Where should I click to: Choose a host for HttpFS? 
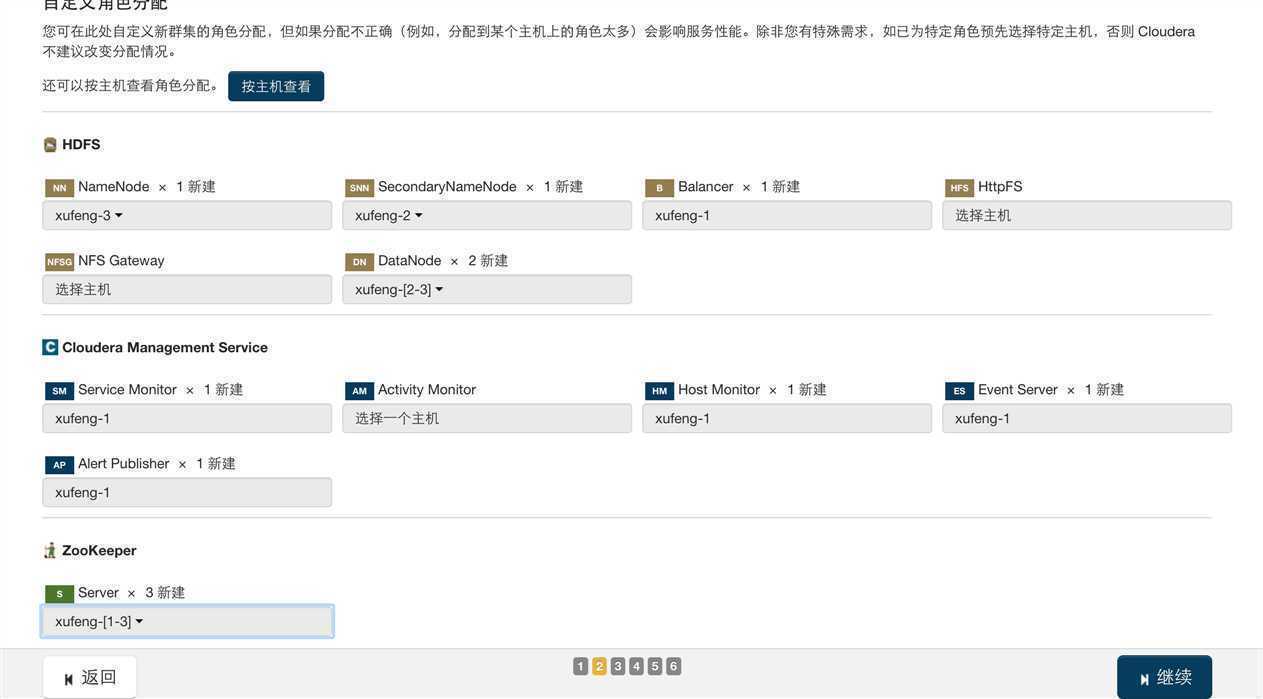click(1087, 215)
